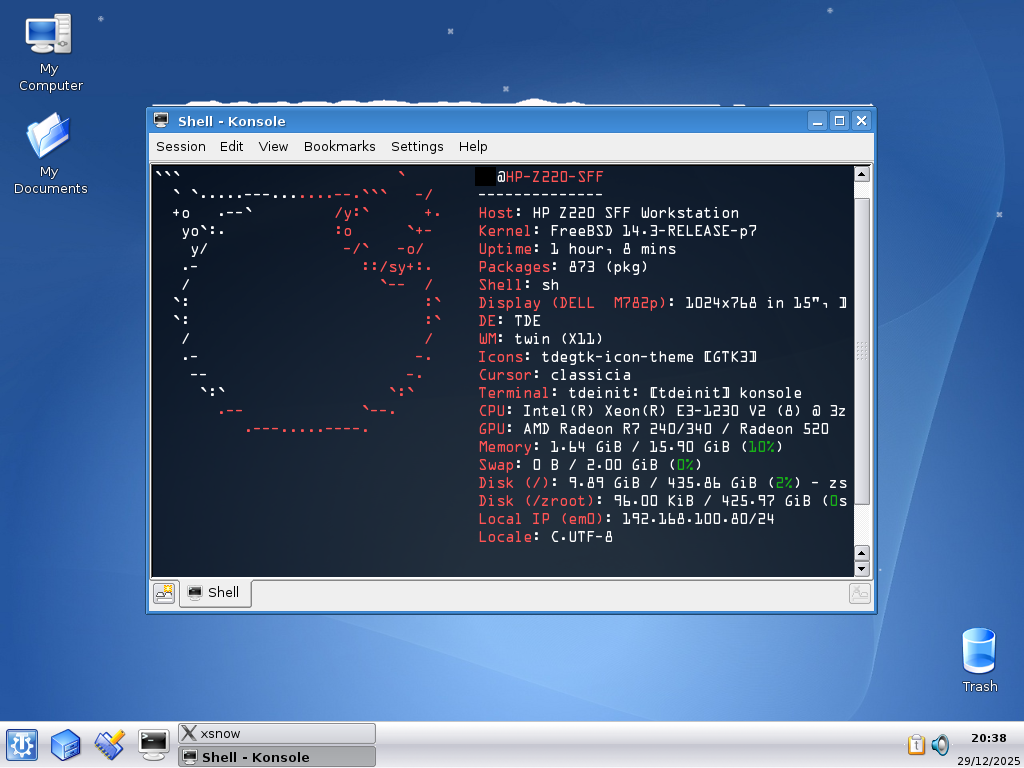This screenshot has width=1024, height=768.
Task: Open the Session menu
Action: pos(181,146)
